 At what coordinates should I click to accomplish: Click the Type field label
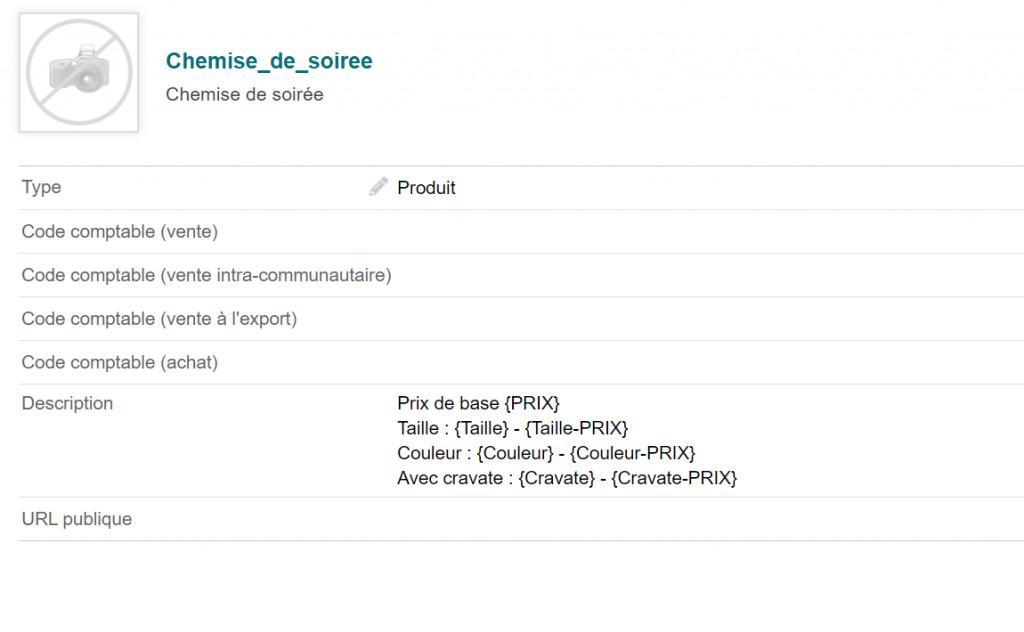pos(41,187)
